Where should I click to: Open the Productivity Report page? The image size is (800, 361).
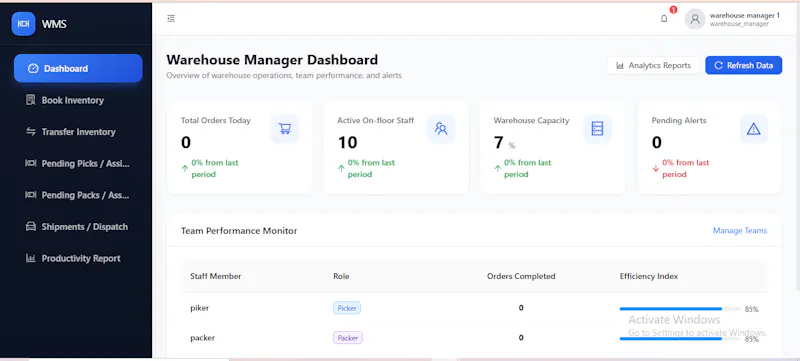click(78, 258)
